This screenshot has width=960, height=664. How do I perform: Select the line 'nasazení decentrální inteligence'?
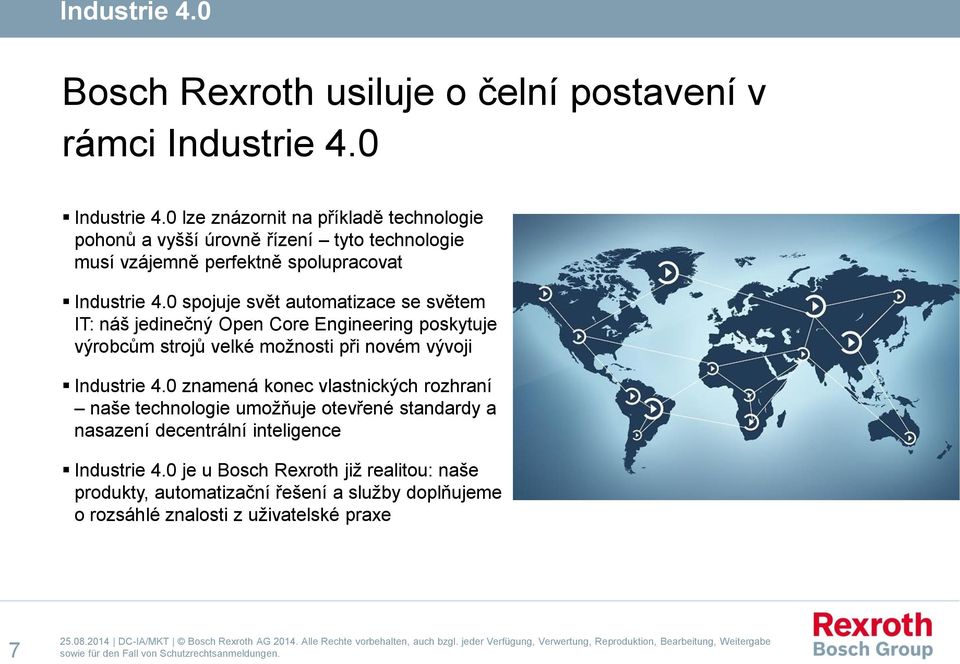pyautogui.click(x=208, y=430)
